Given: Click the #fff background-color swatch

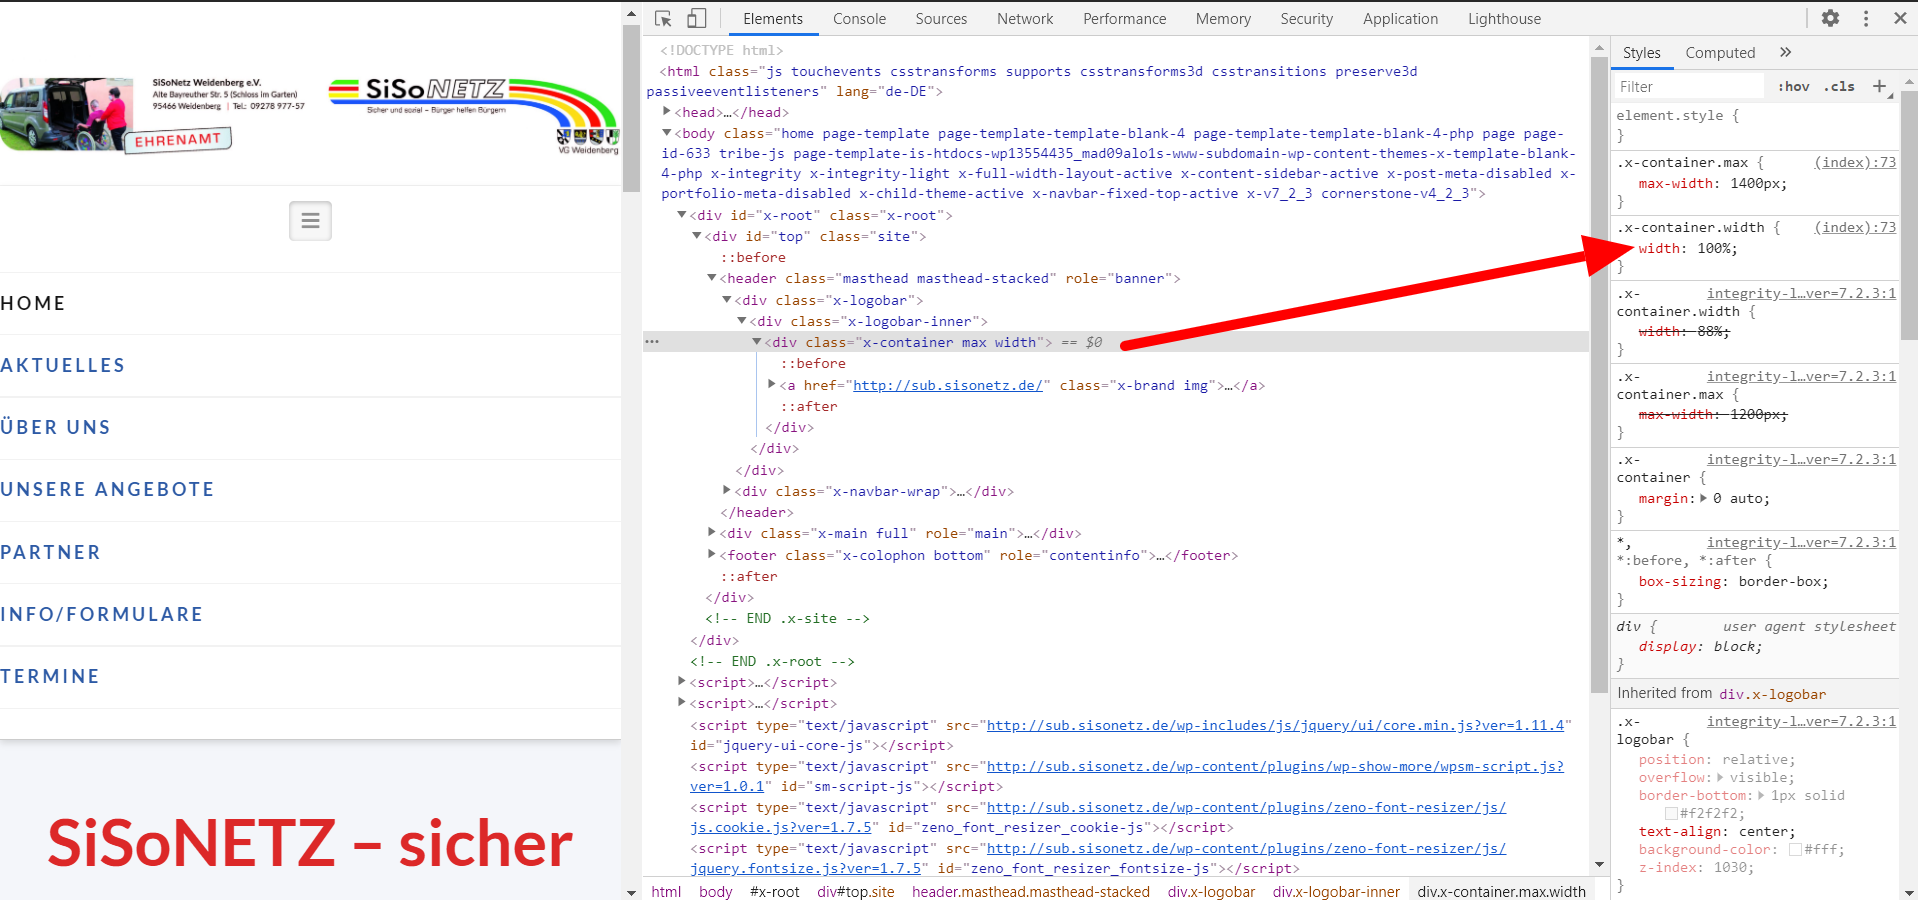Looking at the screenshot, I should pos(1795,849).
